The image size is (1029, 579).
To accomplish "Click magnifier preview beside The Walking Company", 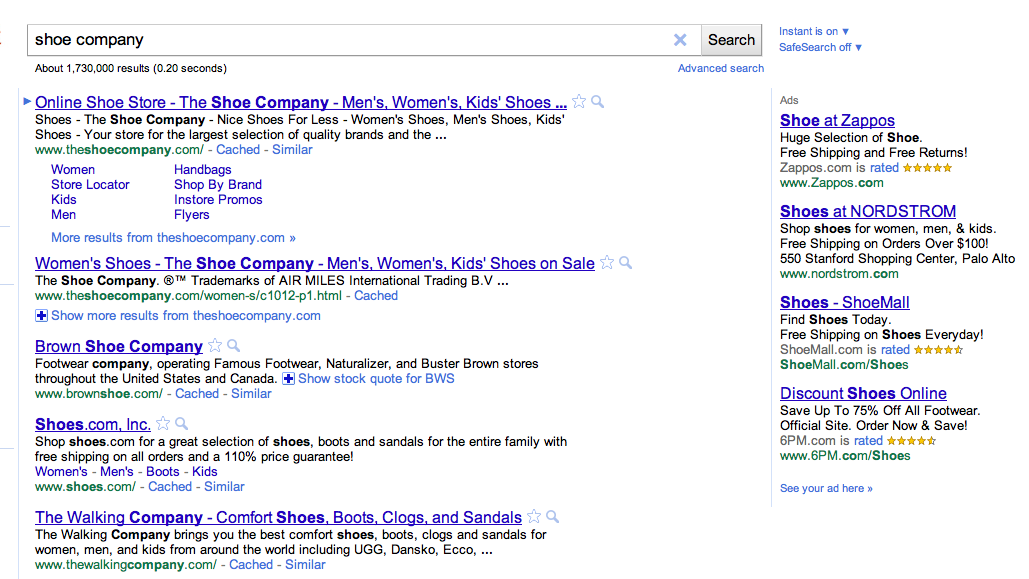I will [553, 517].
